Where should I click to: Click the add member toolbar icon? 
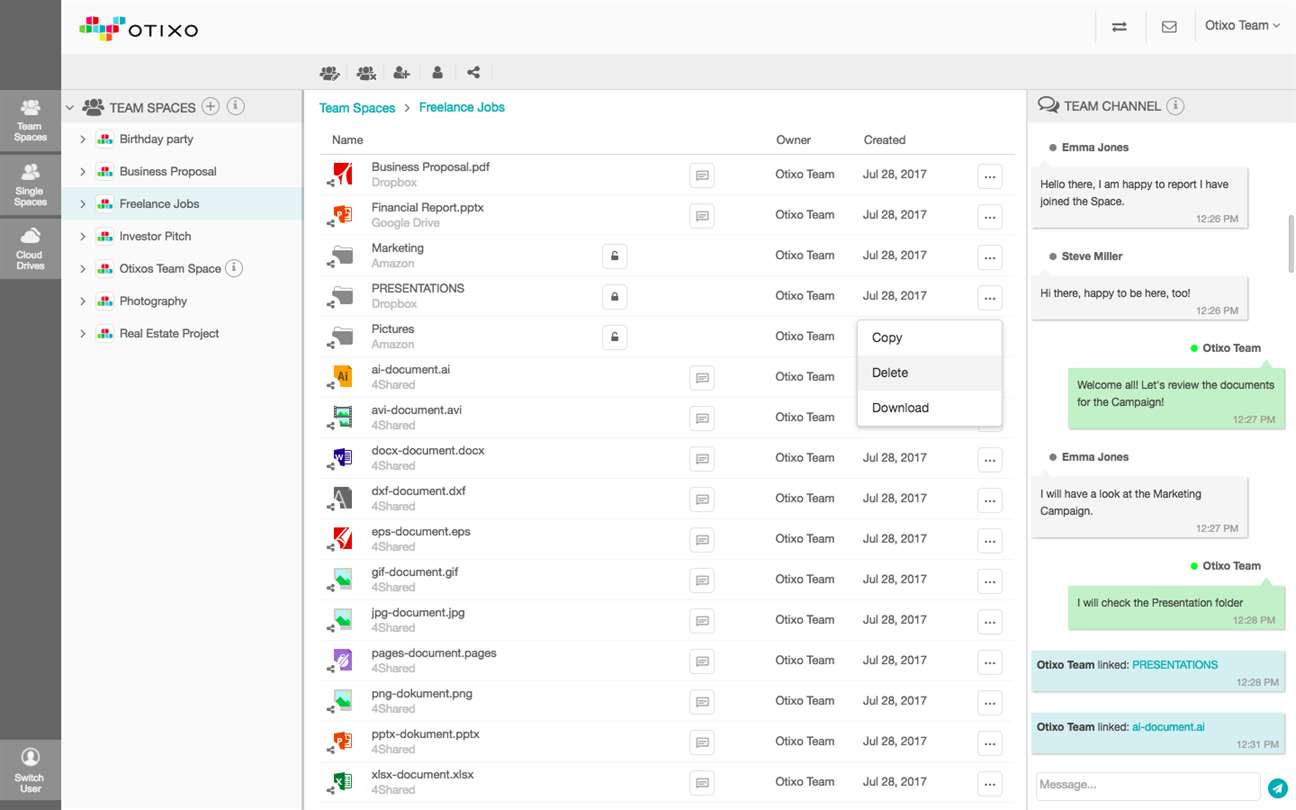[x=401, y=72]
